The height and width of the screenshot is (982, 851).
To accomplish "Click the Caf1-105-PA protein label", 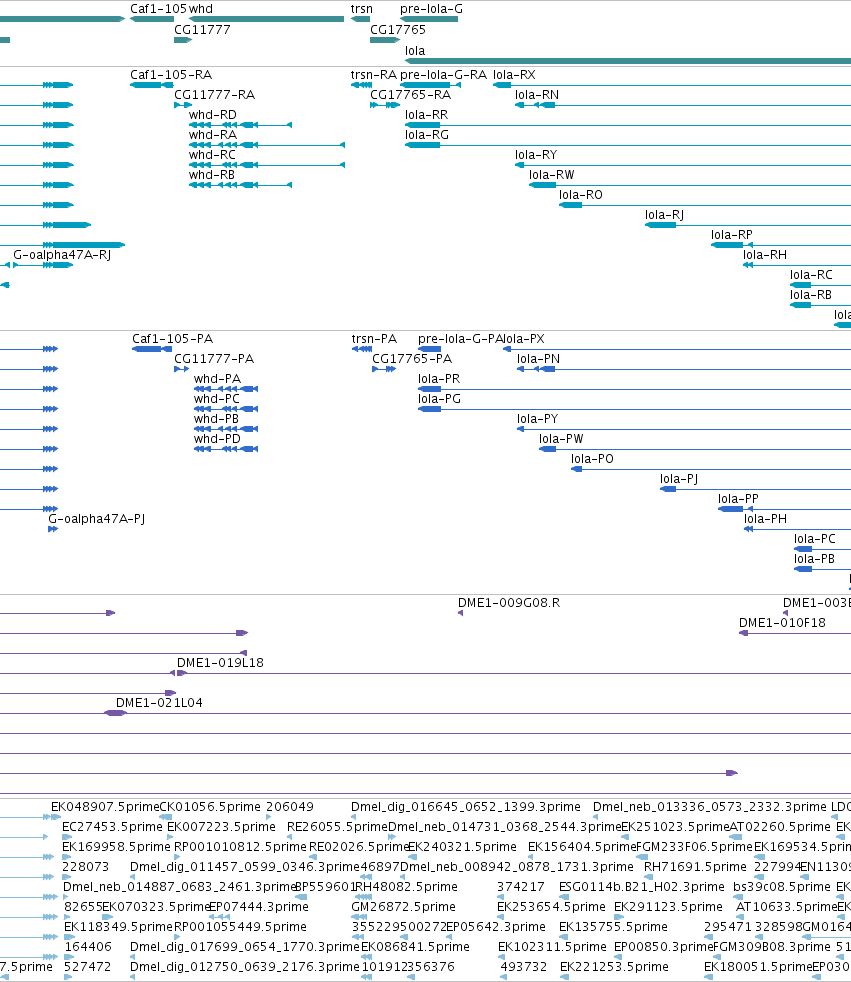I will (173, 339).
